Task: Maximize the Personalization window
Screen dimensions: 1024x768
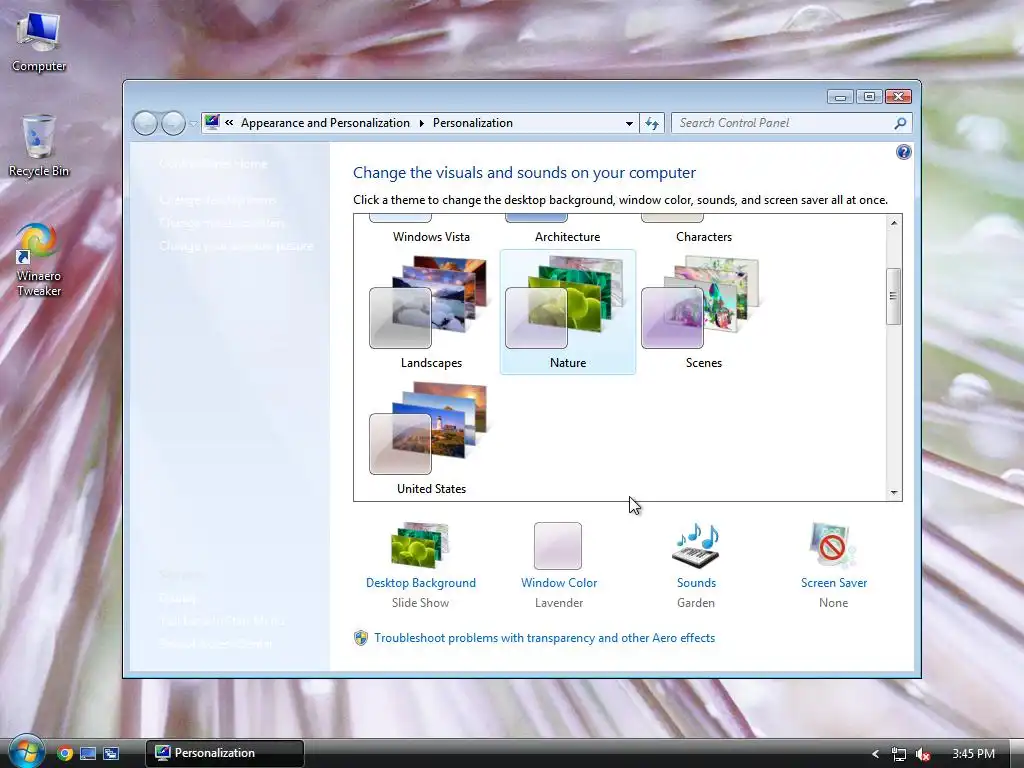Action: [869, 97]
